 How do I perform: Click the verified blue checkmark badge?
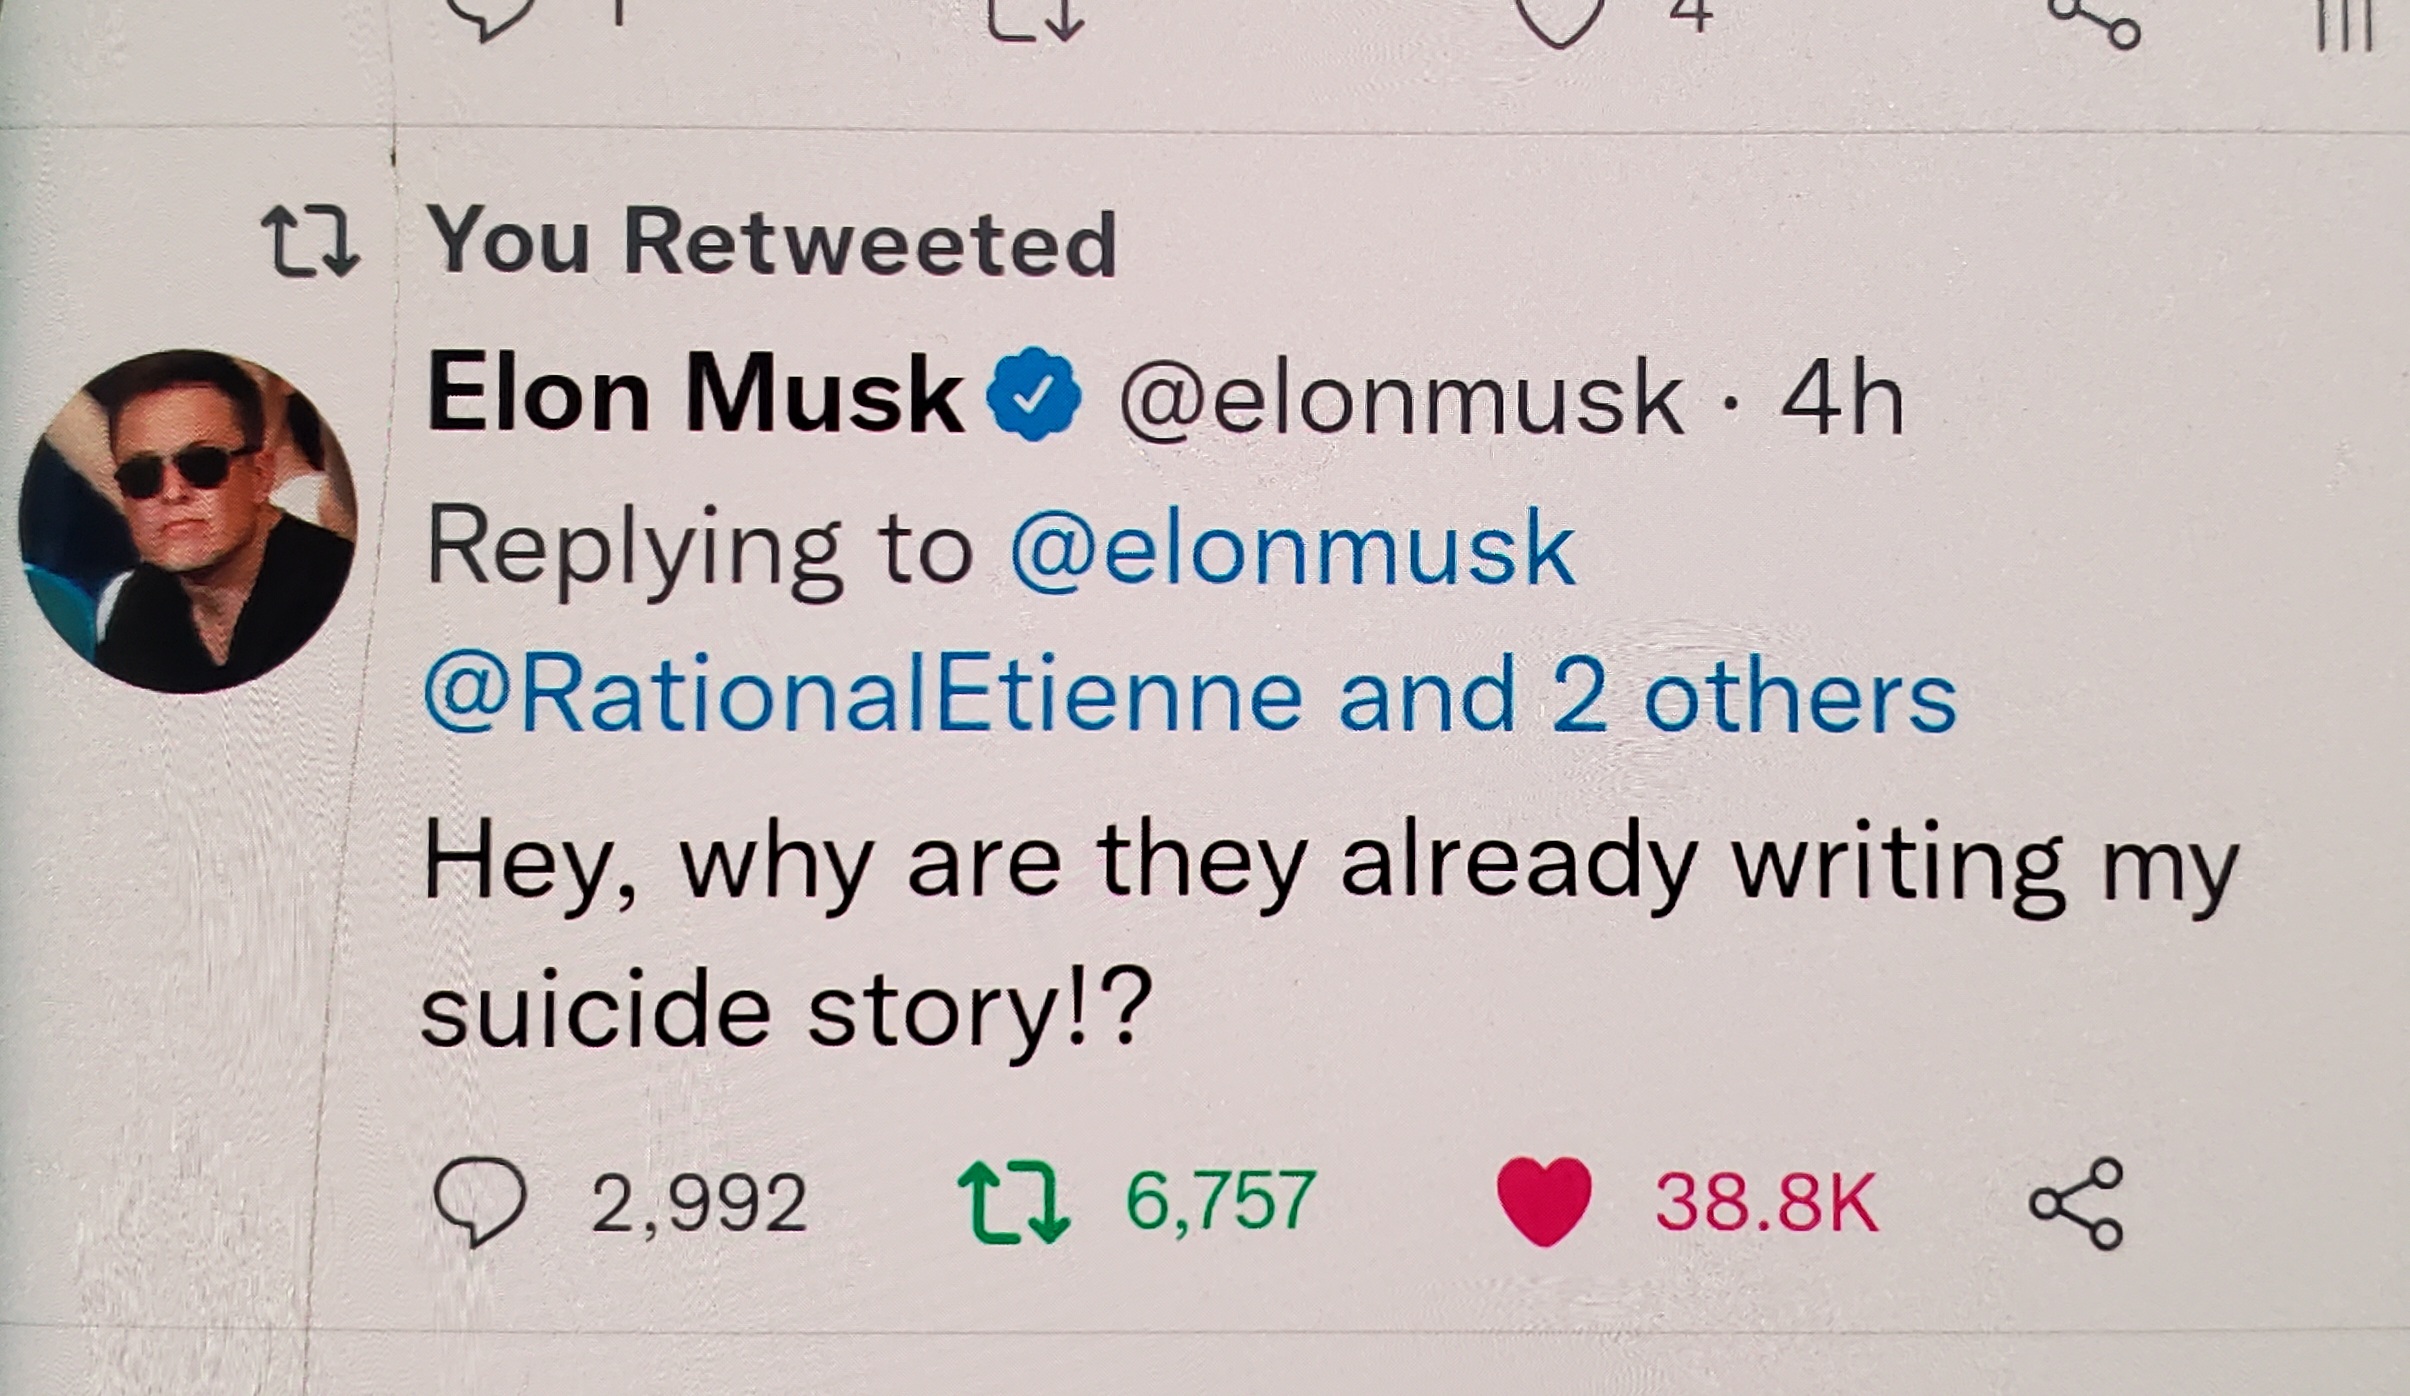[1033, 396]
